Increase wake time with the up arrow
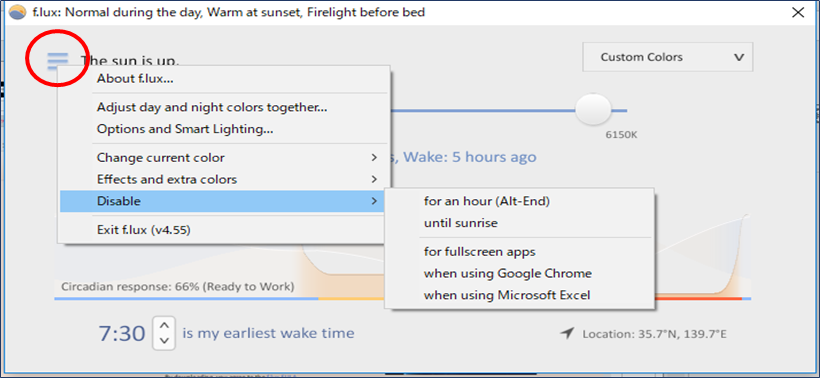Viewport: 820px width, 378px height. pos(164,326)
